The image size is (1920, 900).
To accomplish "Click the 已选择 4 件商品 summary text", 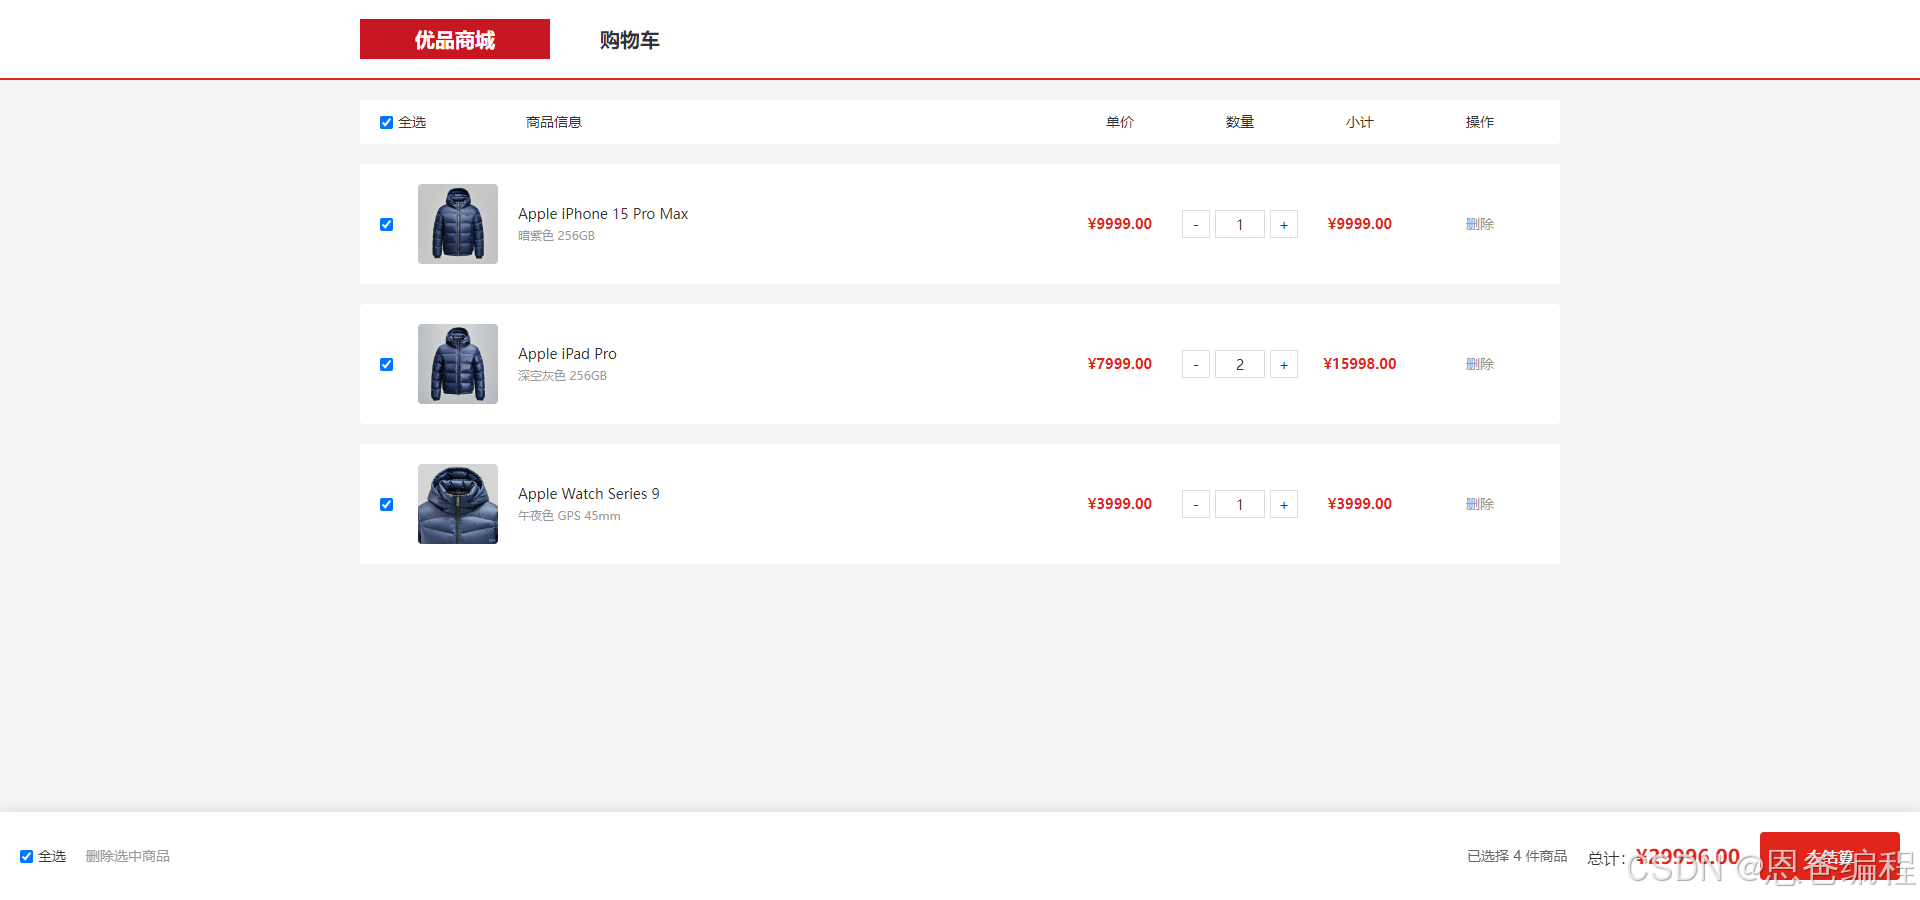I will (1517, 856).
